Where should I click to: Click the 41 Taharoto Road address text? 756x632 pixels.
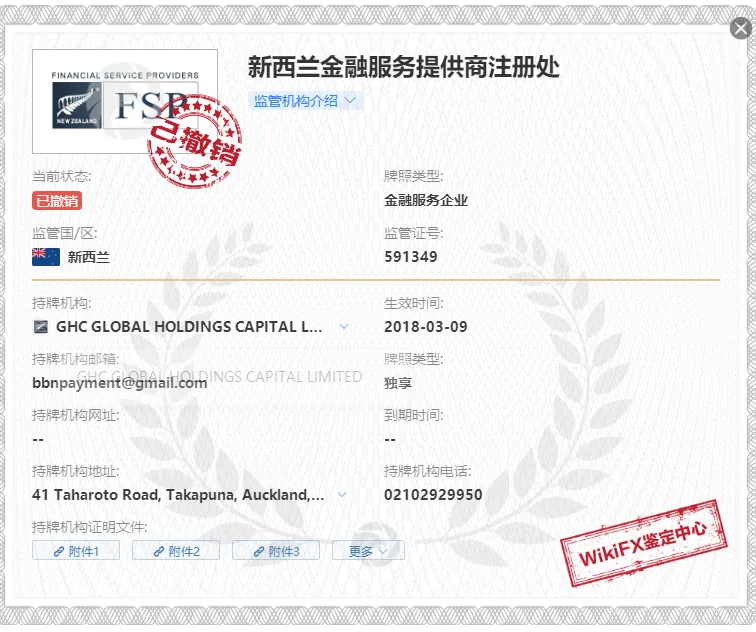pyautogui.click(x=178, y=495)
